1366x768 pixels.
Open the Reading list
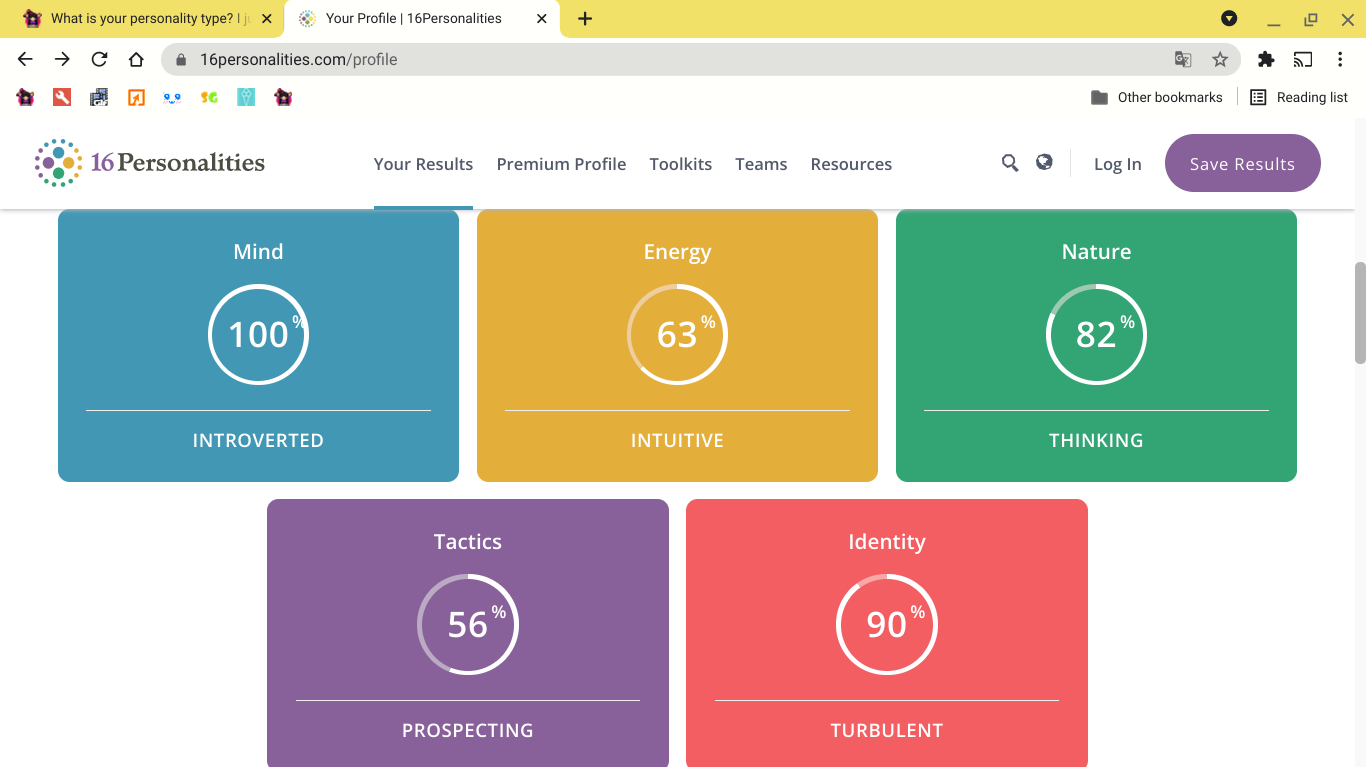1299,97
